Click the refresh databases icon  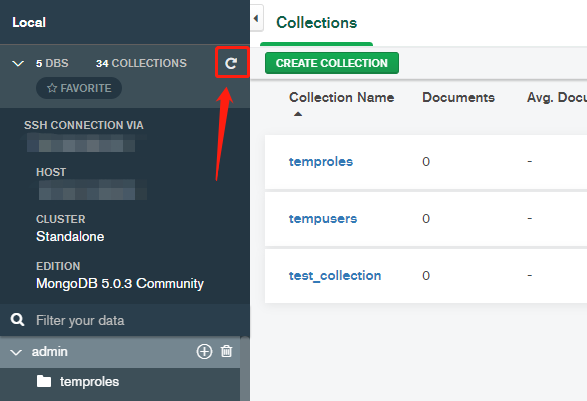tap(231, 63)
